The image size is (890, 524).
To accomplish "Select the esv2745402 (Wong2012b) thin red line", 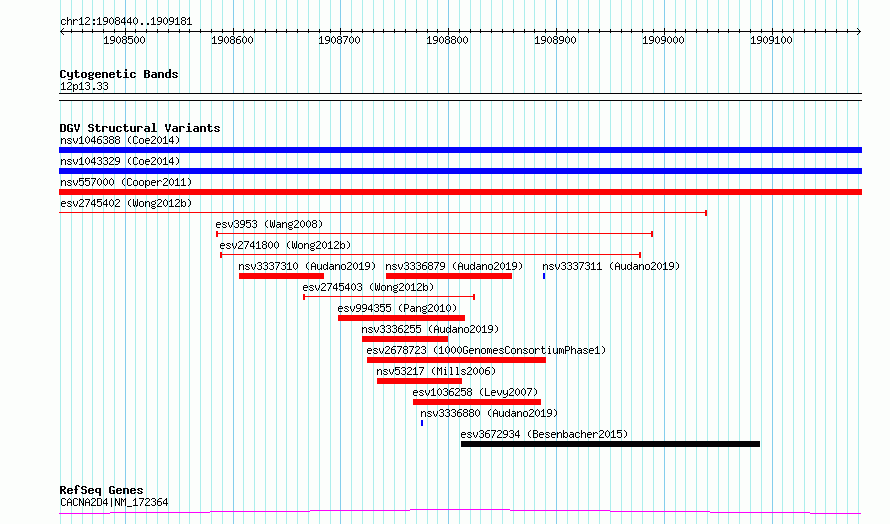I will coord(383,213).
